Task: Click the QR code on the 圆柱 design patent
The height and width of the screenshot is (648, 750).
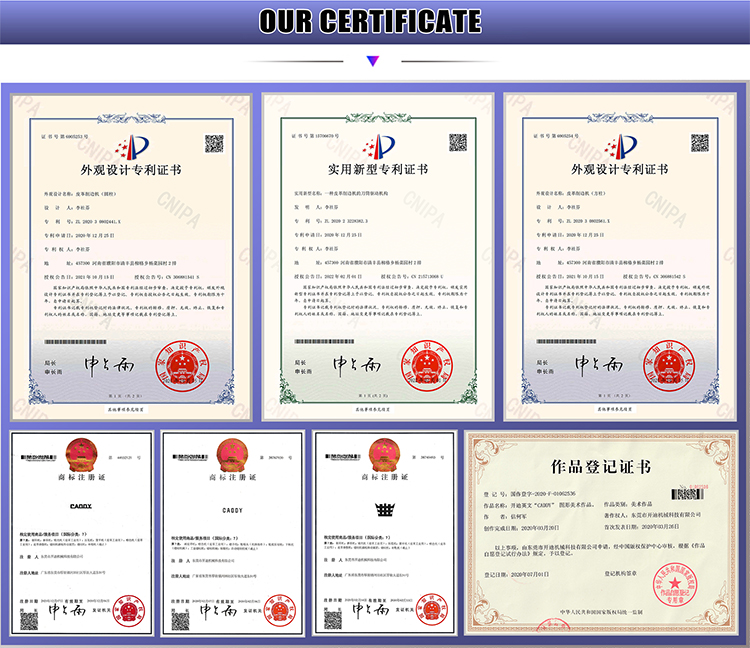Action: tap(214, 143)
